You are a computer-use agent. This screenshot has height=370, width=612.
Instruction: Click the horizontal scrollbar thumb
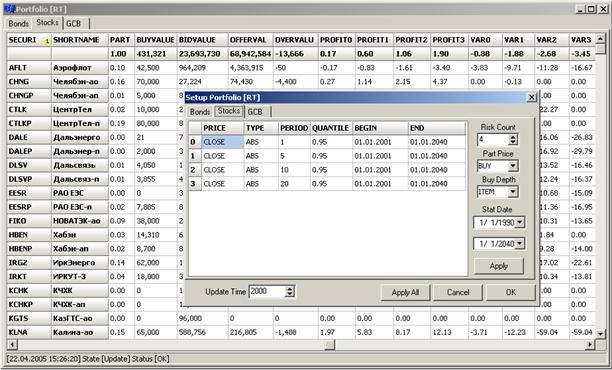tap(330, 345)
